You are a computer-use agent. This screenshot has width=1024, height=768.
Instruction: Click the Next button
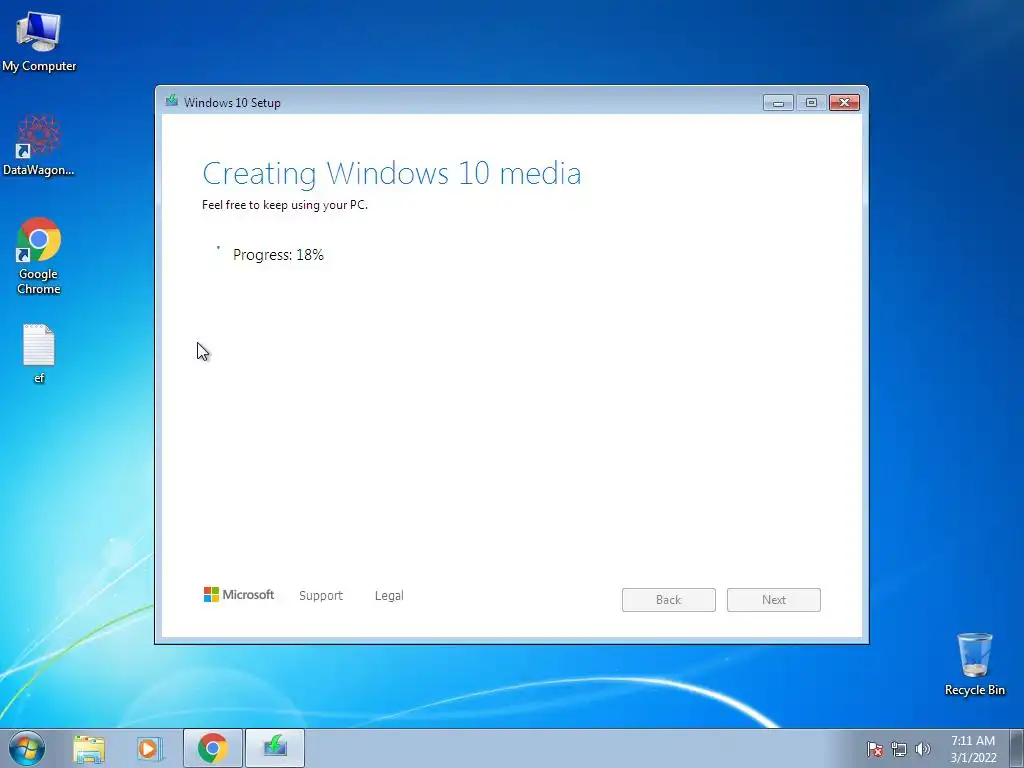pos(774,600)
